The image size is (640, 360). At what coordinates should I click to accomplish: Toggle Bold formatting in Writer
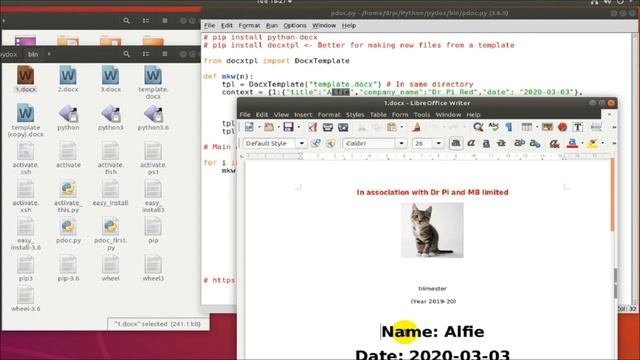(456, 143)
